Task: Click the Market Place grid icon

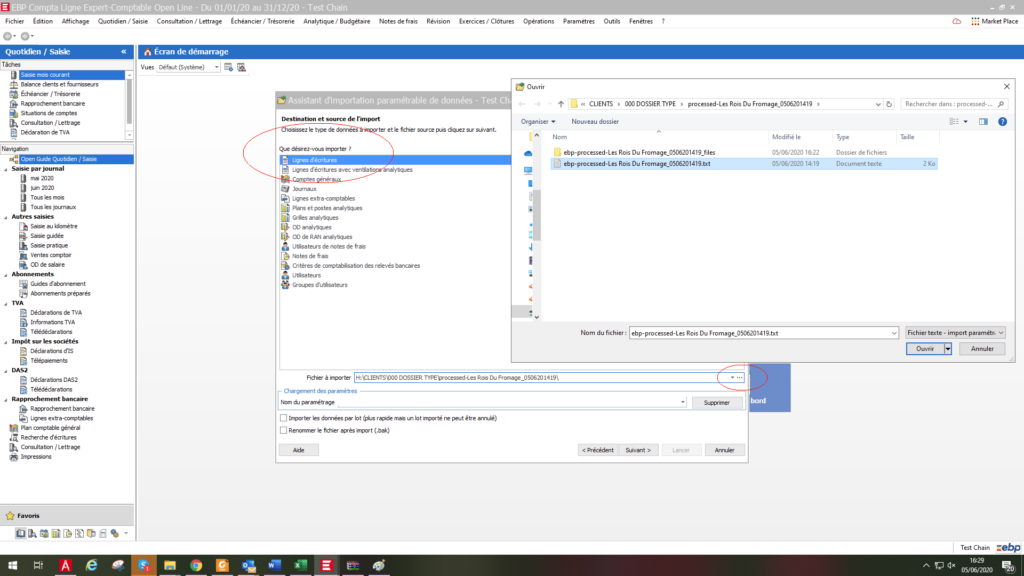Action: coord(975,22)
